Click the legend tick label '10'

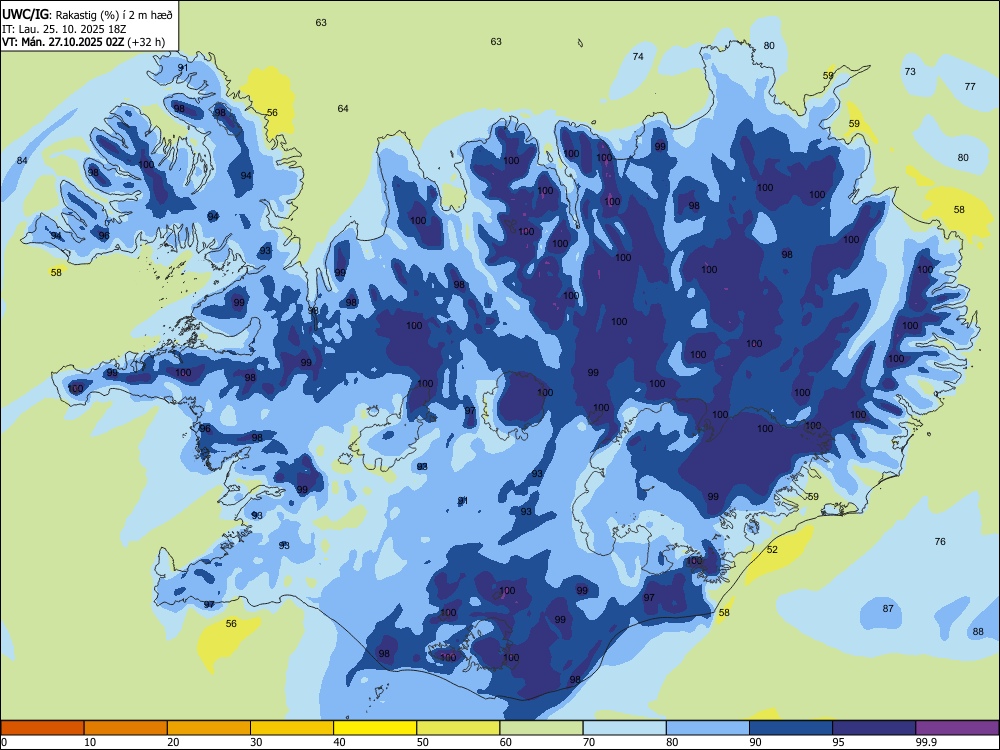click(x=90, y=742)
